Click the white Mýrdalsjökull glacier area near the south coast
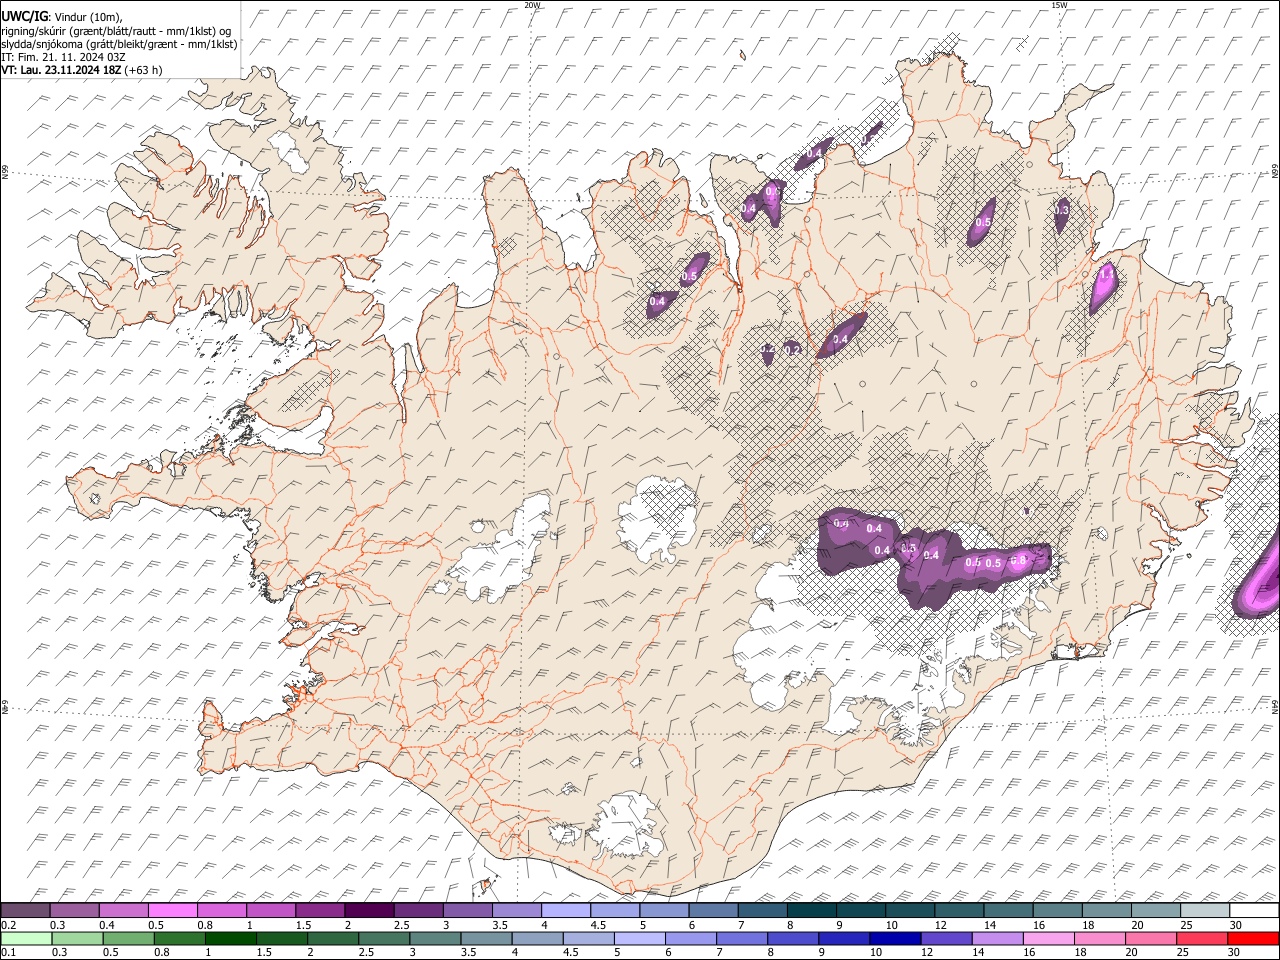 click(x=628, y=825)
